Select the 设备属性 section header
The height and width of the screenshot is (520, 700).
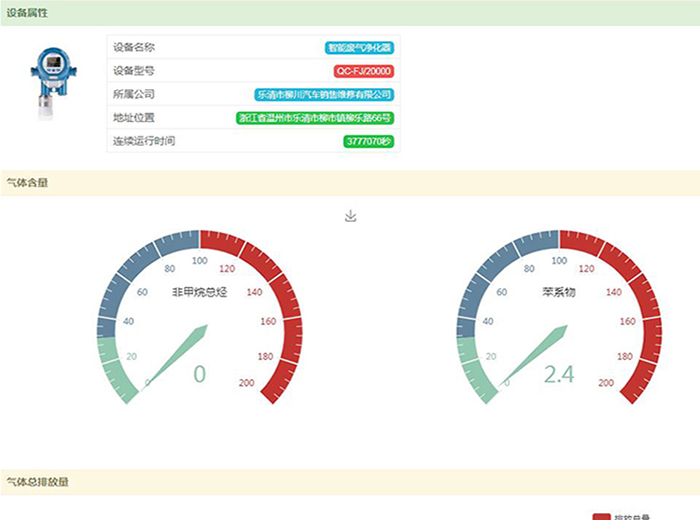coord(28,13)
